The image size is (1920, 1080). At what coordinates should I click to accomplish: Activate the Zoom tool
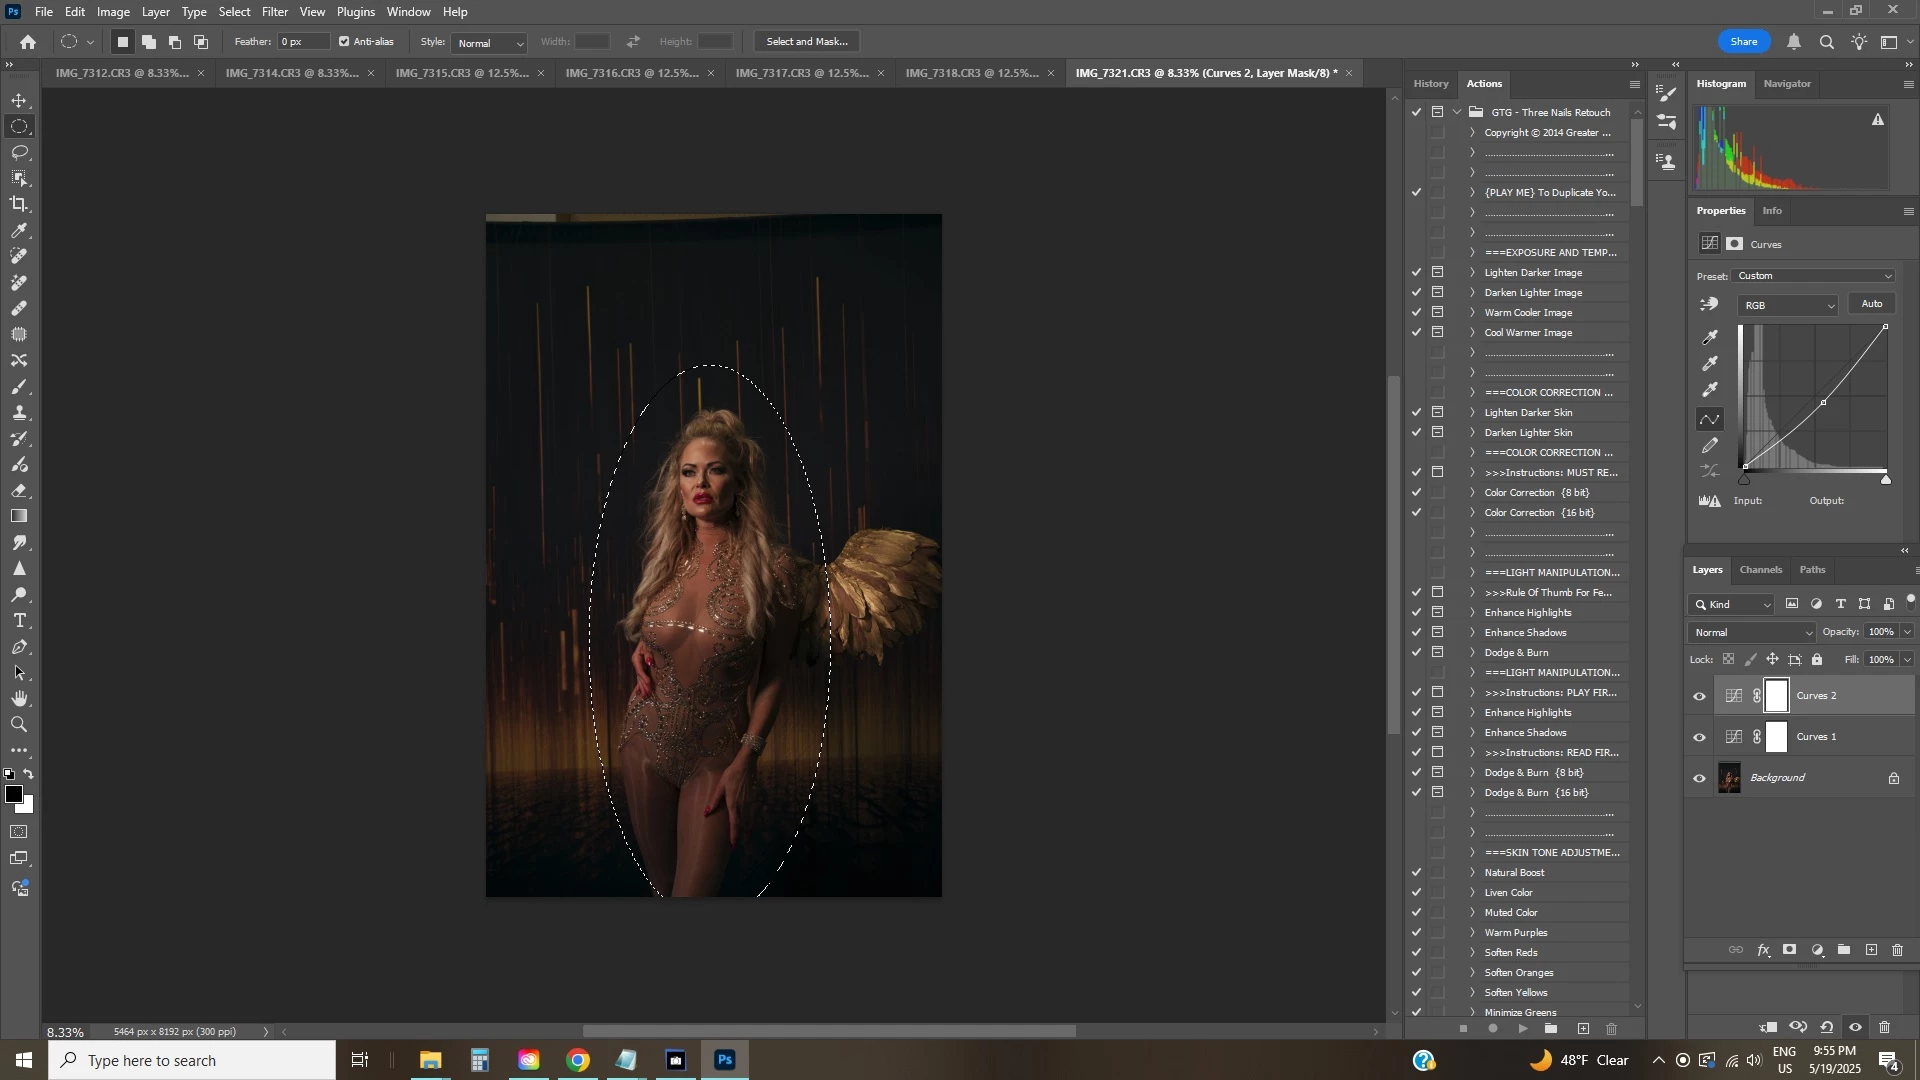[x=19, y=725]
